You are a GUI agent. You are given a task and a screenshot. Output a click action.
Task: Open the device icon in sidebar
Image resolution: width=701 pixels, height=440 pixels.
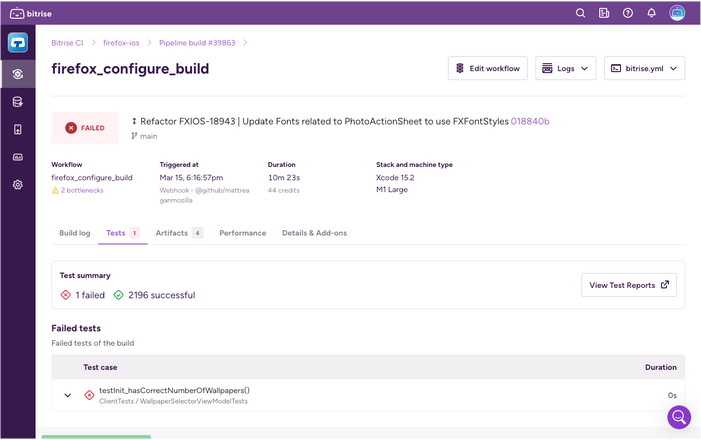[x=18, y=130]
